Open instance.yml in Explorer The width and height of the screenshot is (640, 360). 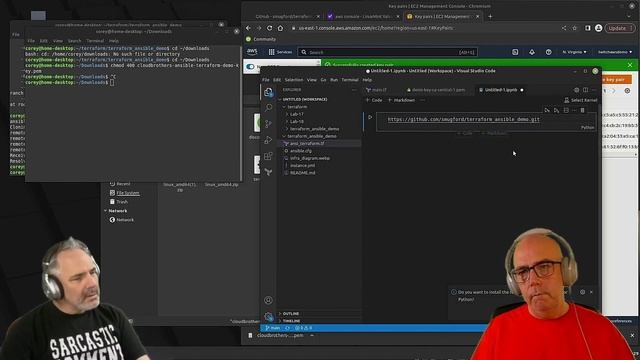302,166
